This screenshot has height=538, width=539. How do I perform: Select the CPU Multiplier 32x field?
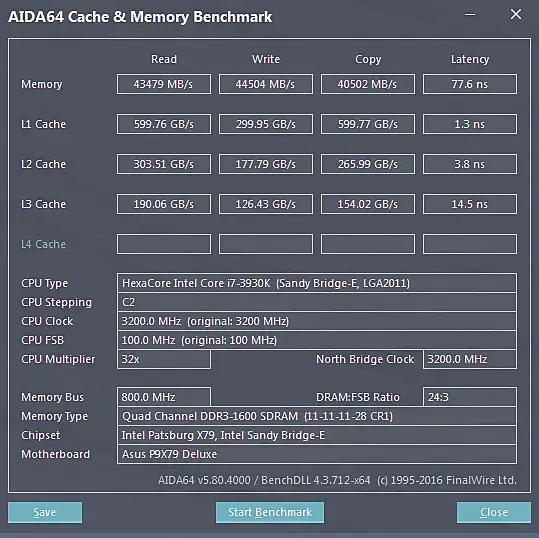click(164, 359)
